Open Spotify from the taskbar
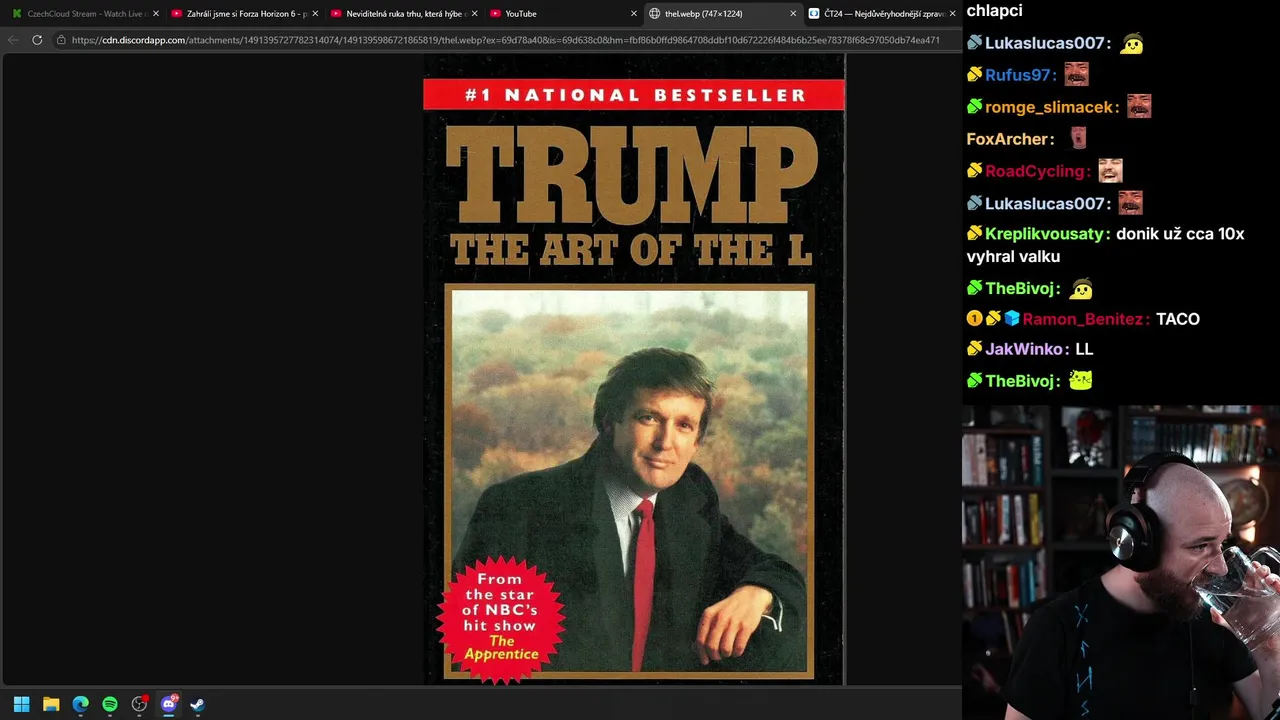 coord(110,704)
